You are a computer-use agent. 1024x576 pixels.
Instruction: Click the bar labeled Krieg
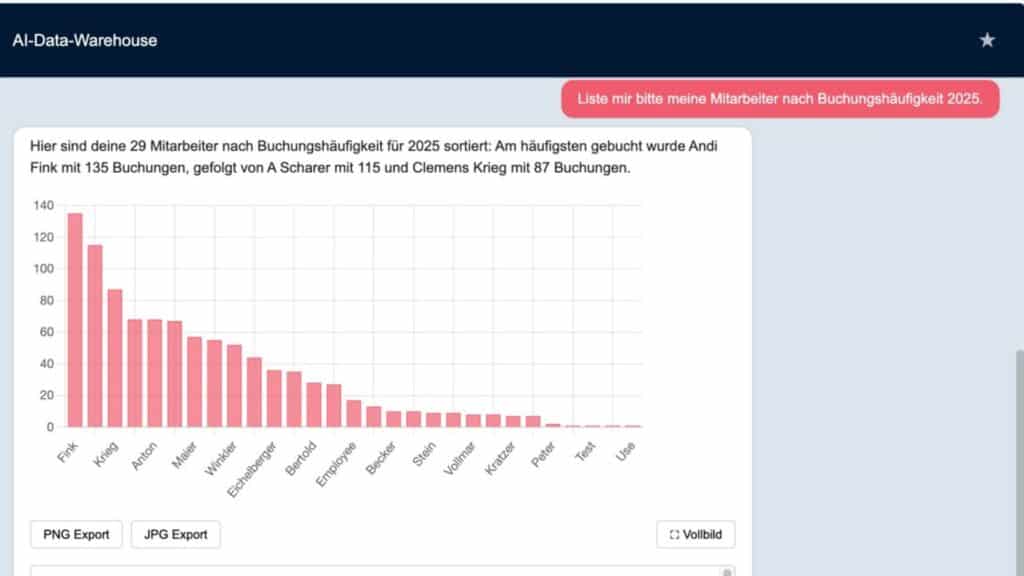pos(115,358)
